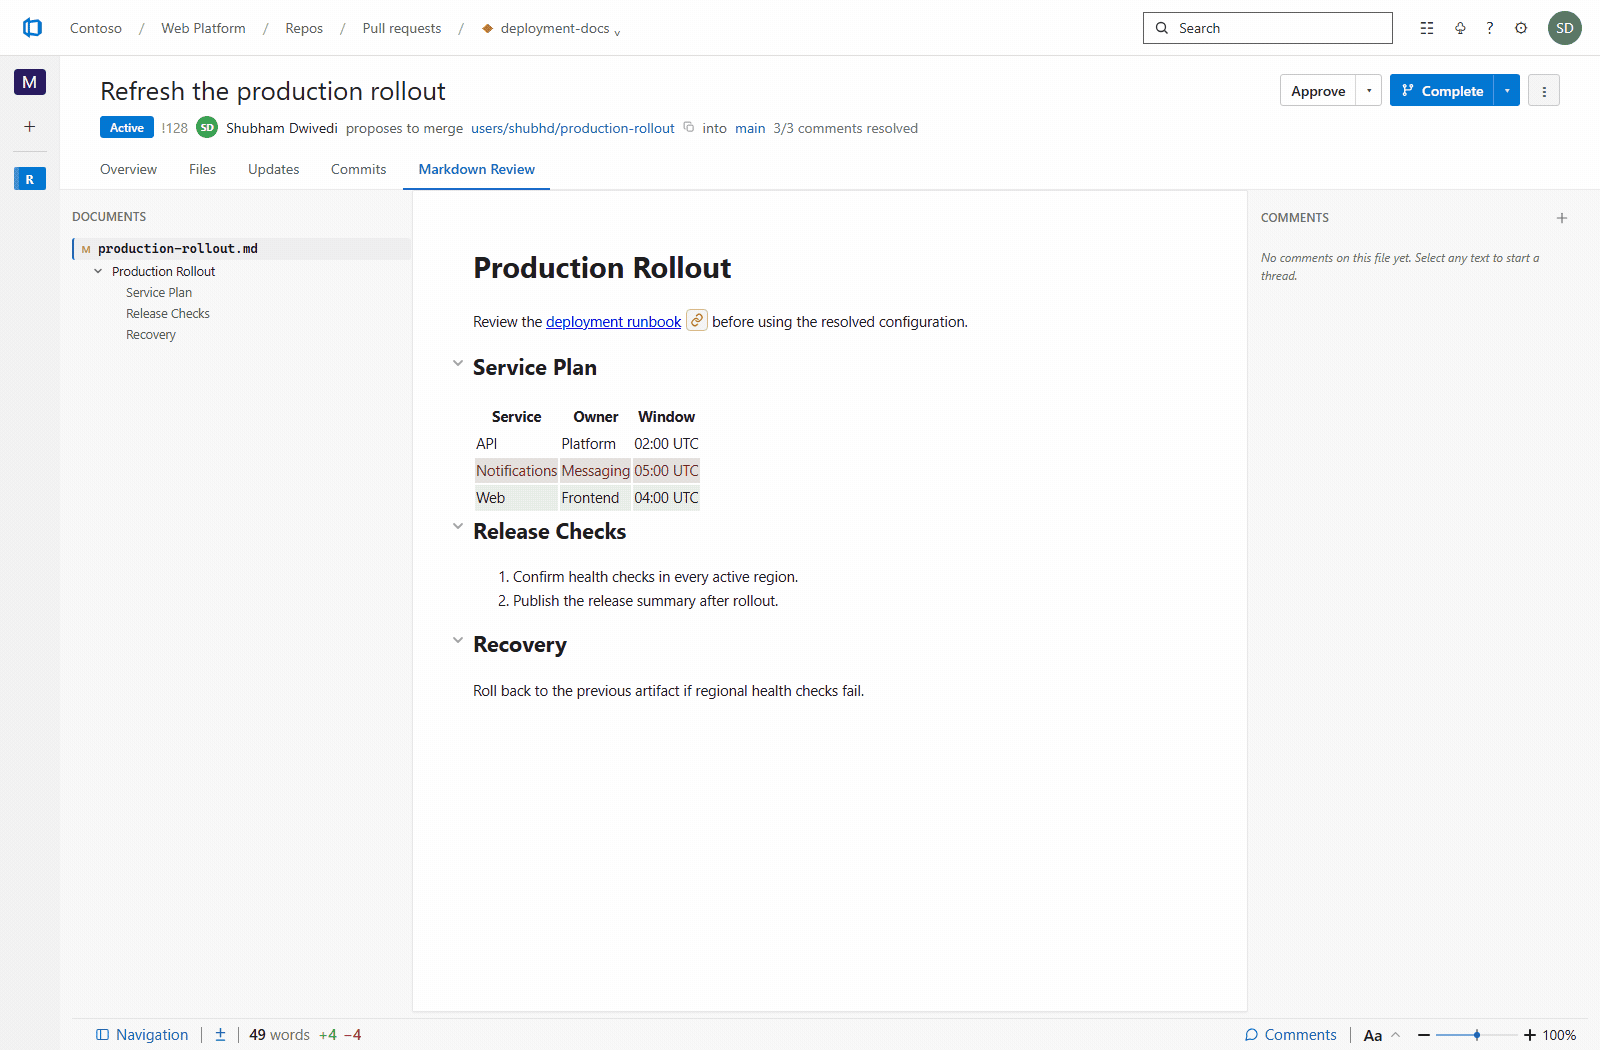
Task: Jump to Recovery in the outline
Action: [x=151, y=335]
